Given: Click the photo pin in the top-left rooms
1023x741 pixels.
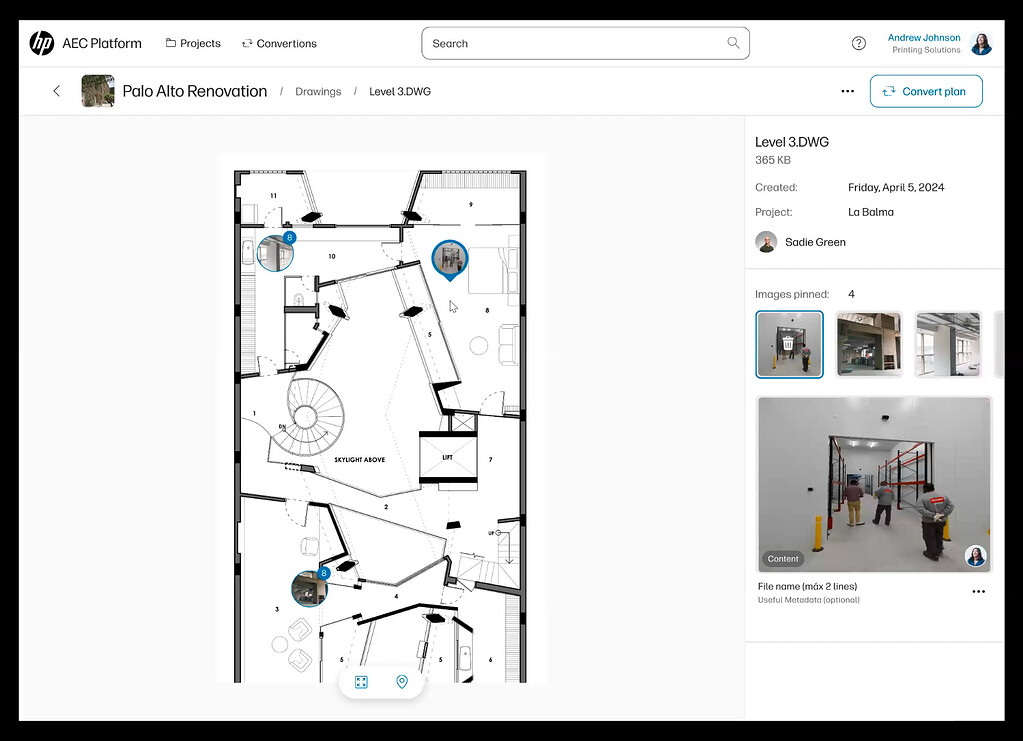Looking at the screenshot, I should pos(274,253).
